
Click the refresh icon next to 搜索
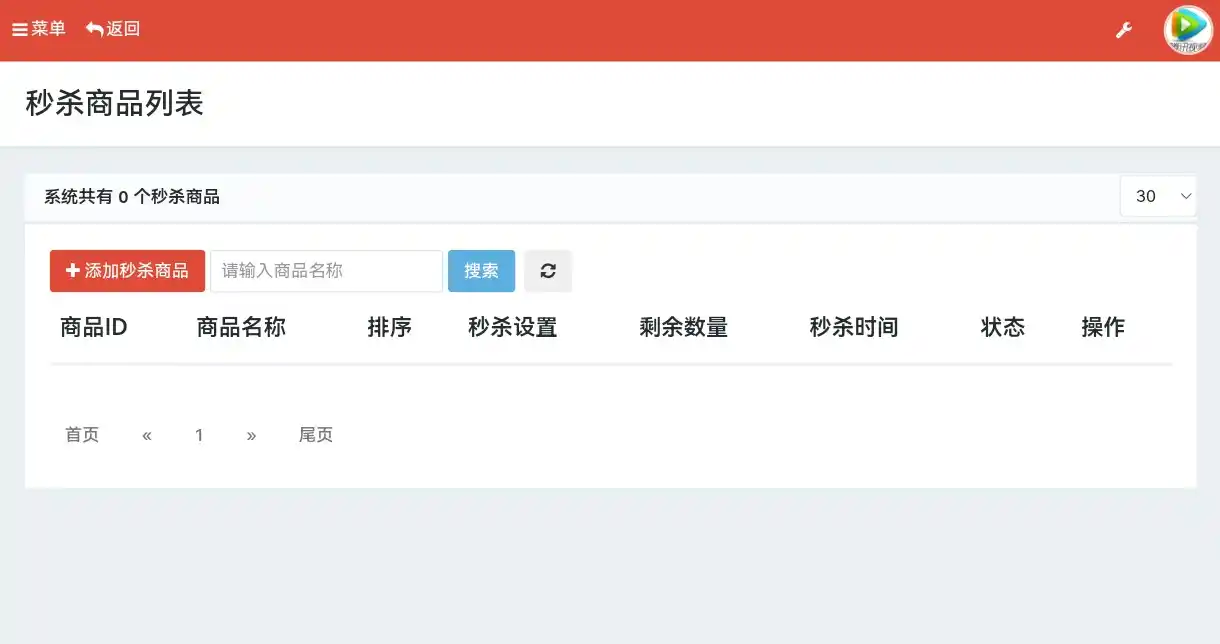tap(548, 270)
